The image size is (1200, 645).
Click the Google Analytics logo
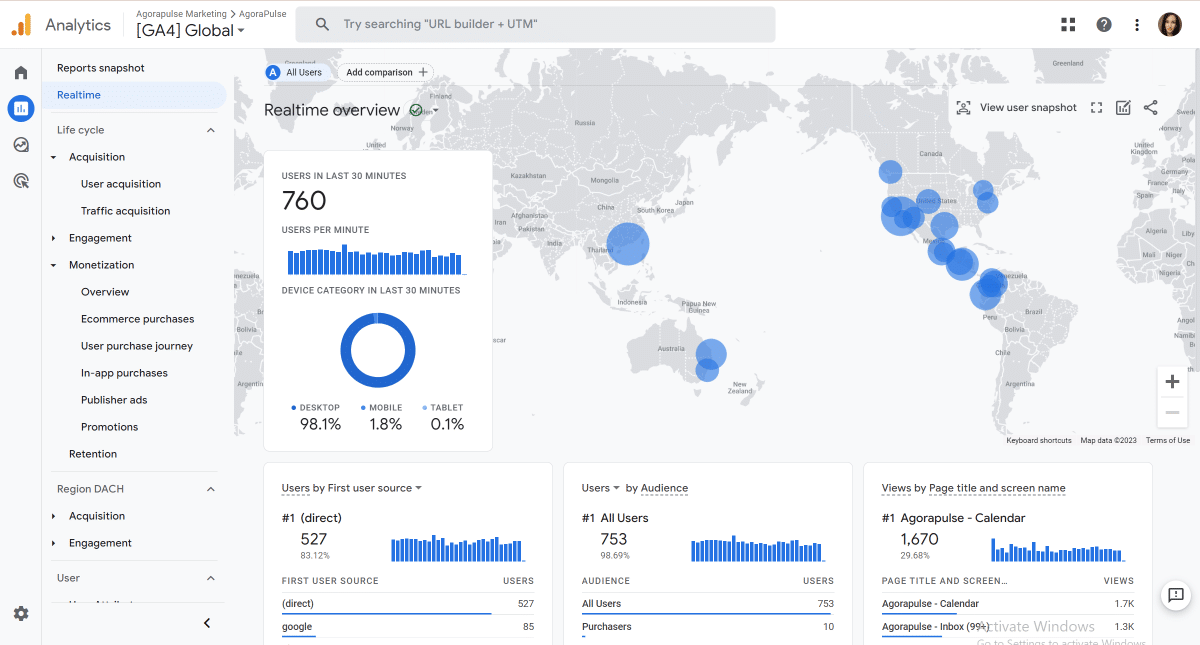click(x=22, y=25)
